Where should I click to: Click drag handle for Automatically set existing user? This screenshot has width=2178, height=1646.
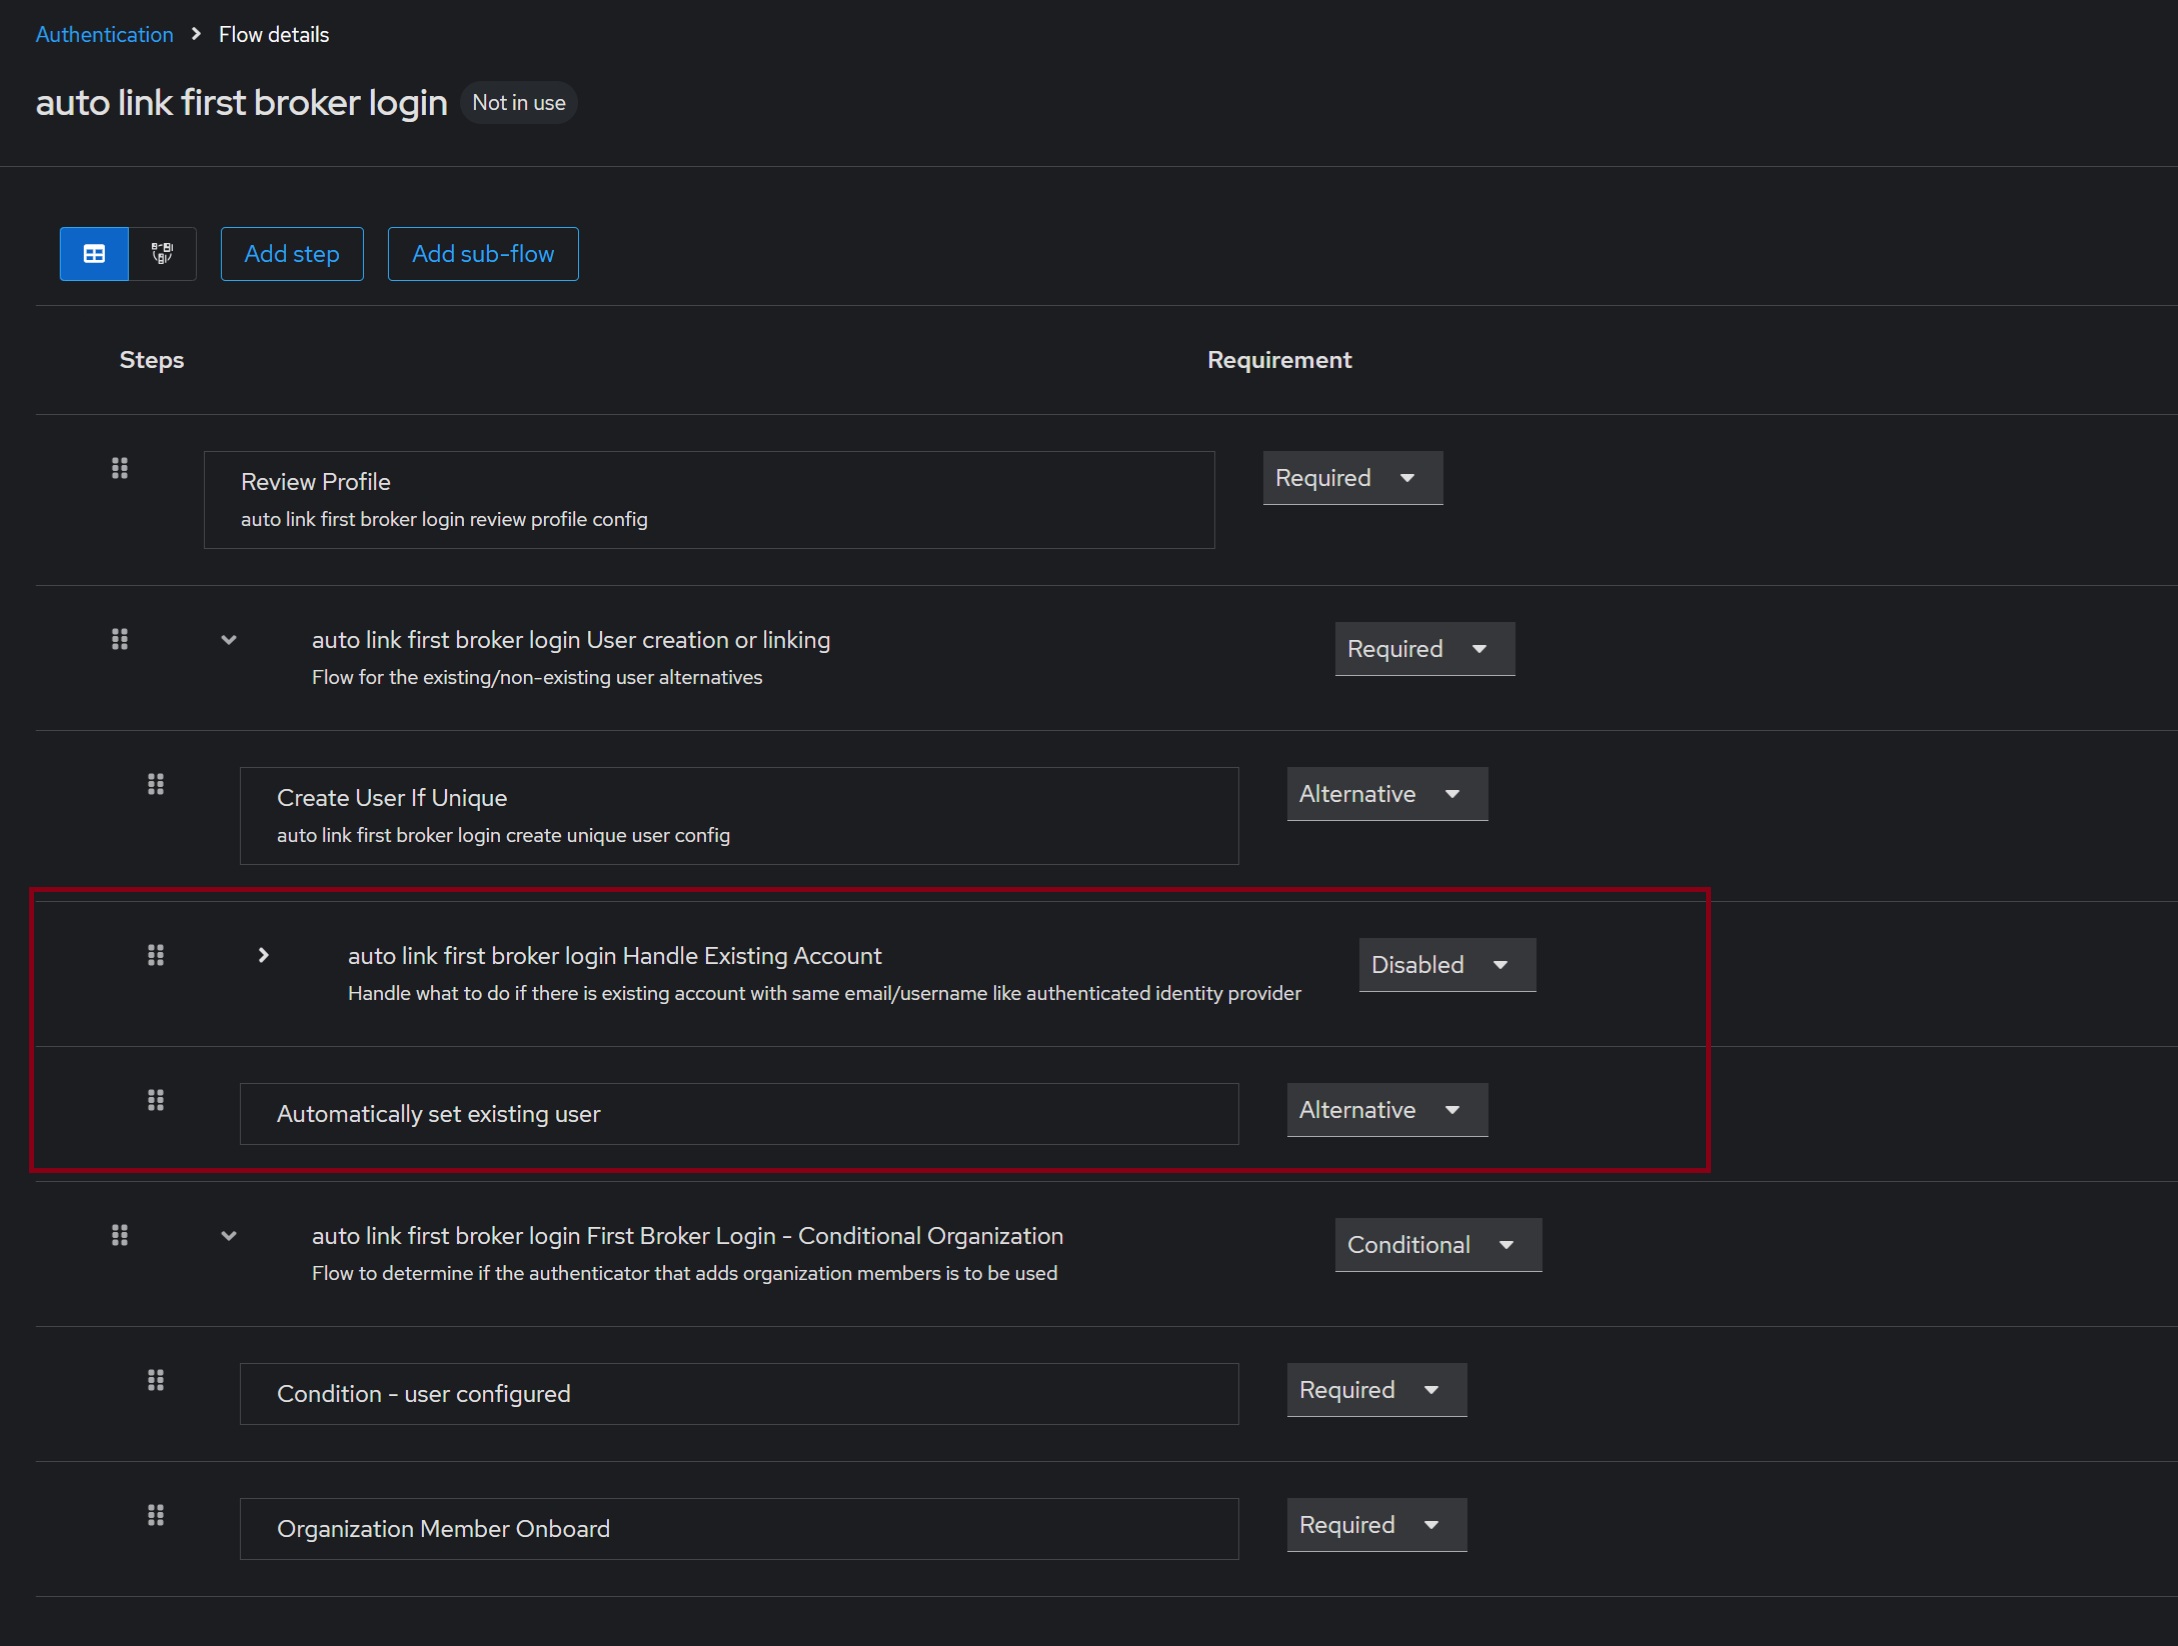156,1100
